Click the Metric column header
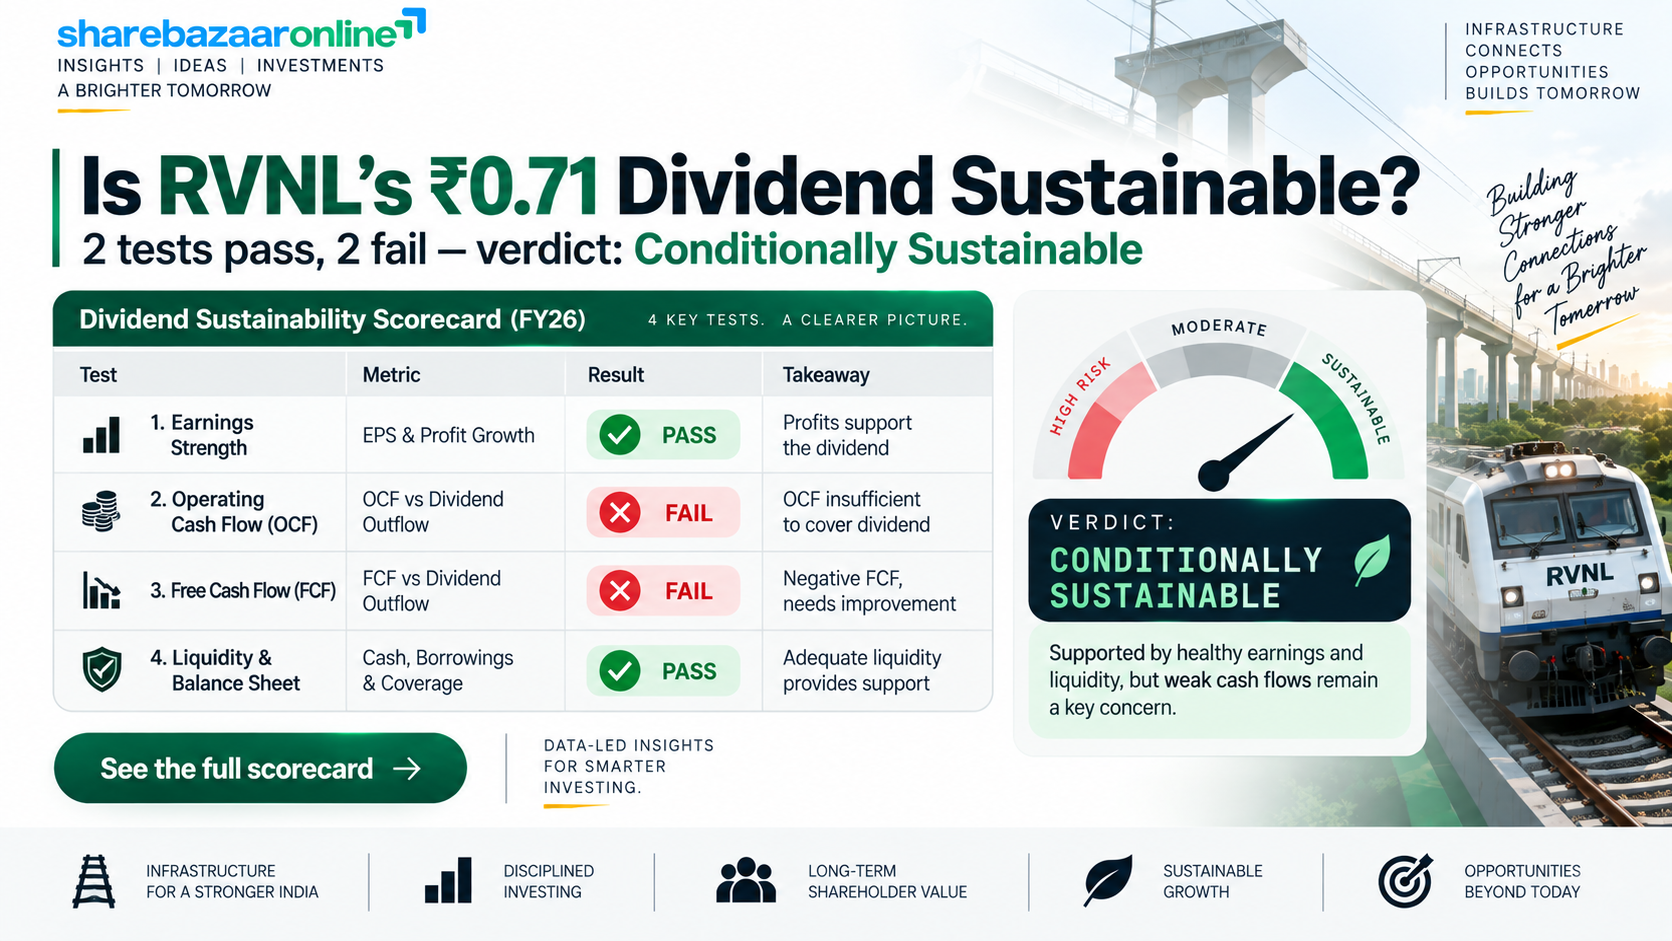Image resolution: width=1672 pixels, height=941 pixels. coord(391,375)
